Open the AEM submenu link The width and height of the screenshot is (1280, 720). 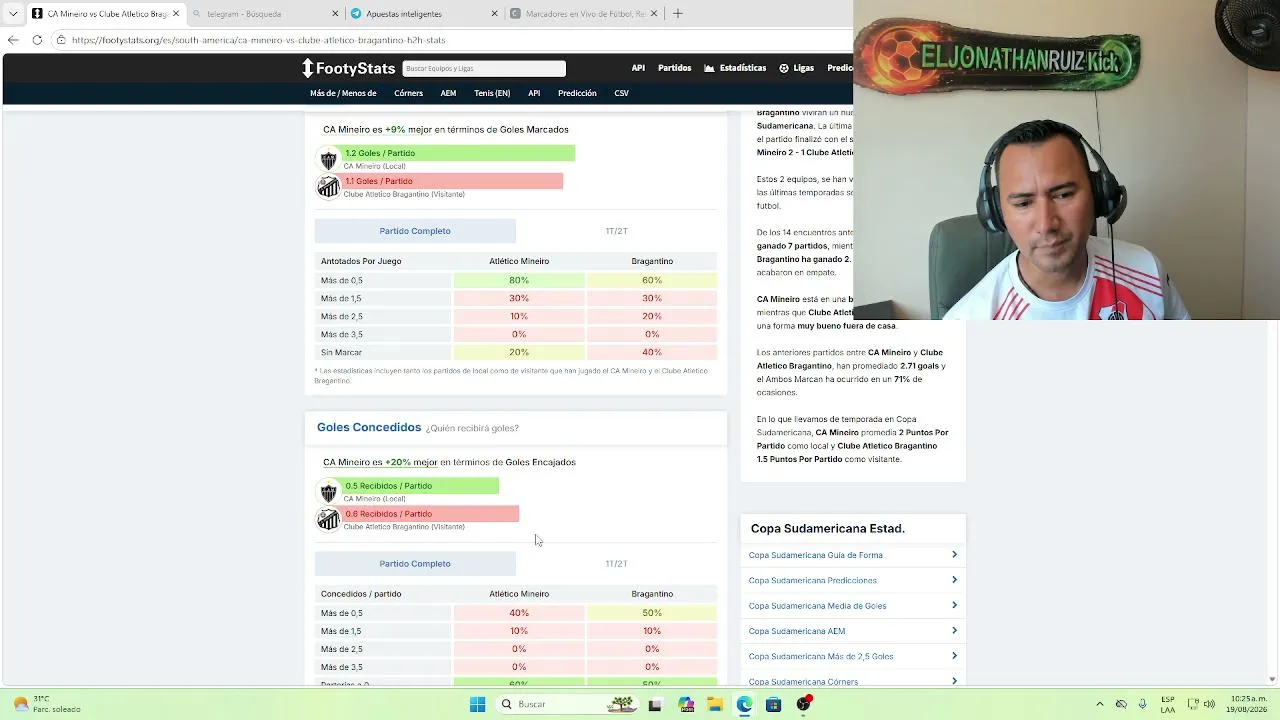[x=448, y=93]
